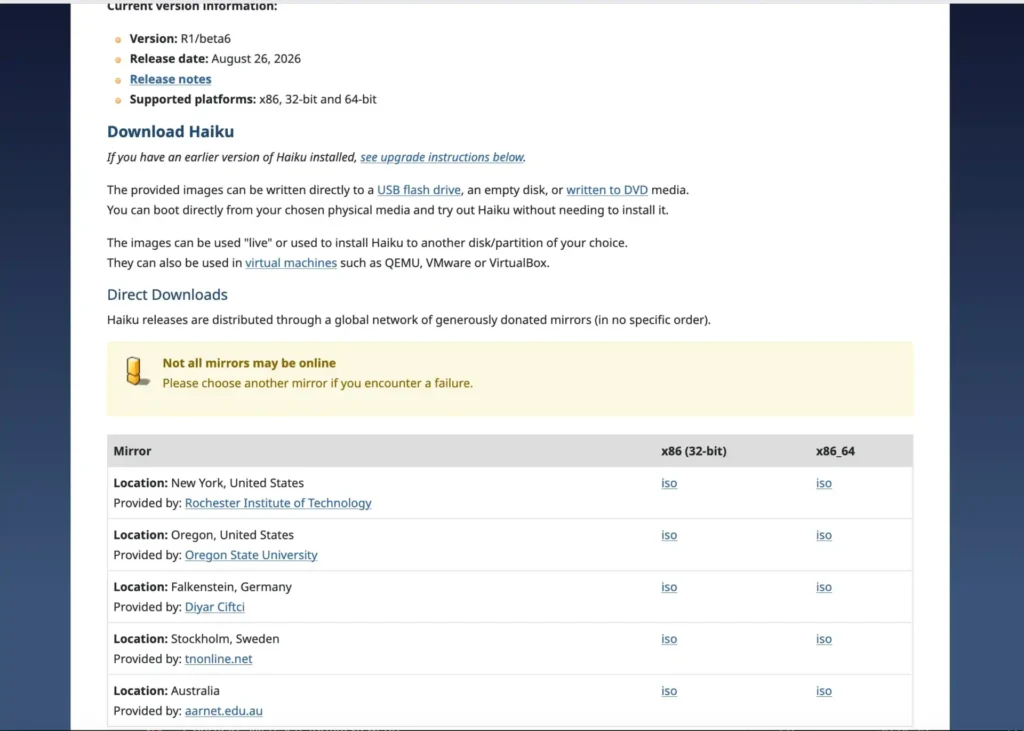Open the tnonline.net mirror link

point(218,658)
